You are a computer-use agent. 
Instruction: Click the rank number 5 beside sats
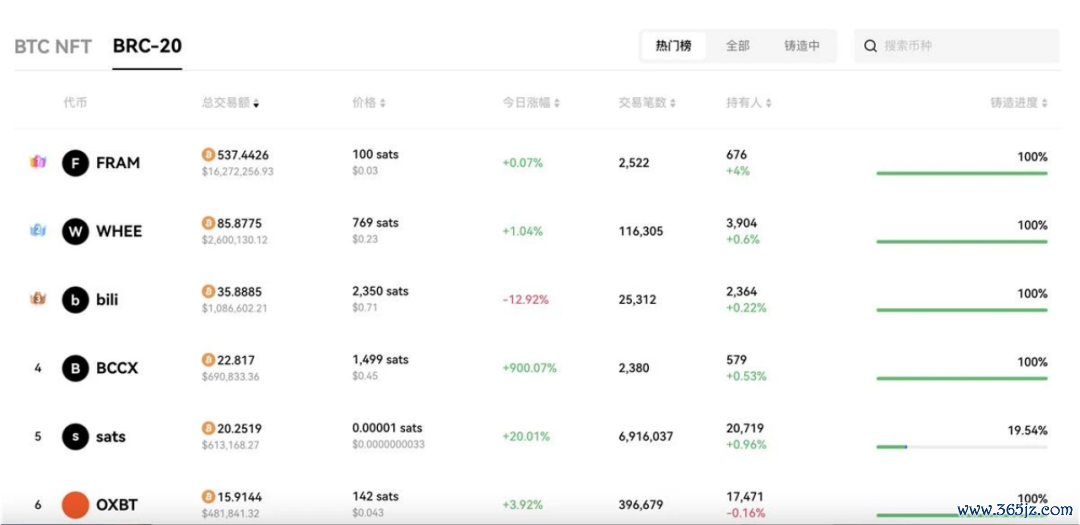[38, 437]
